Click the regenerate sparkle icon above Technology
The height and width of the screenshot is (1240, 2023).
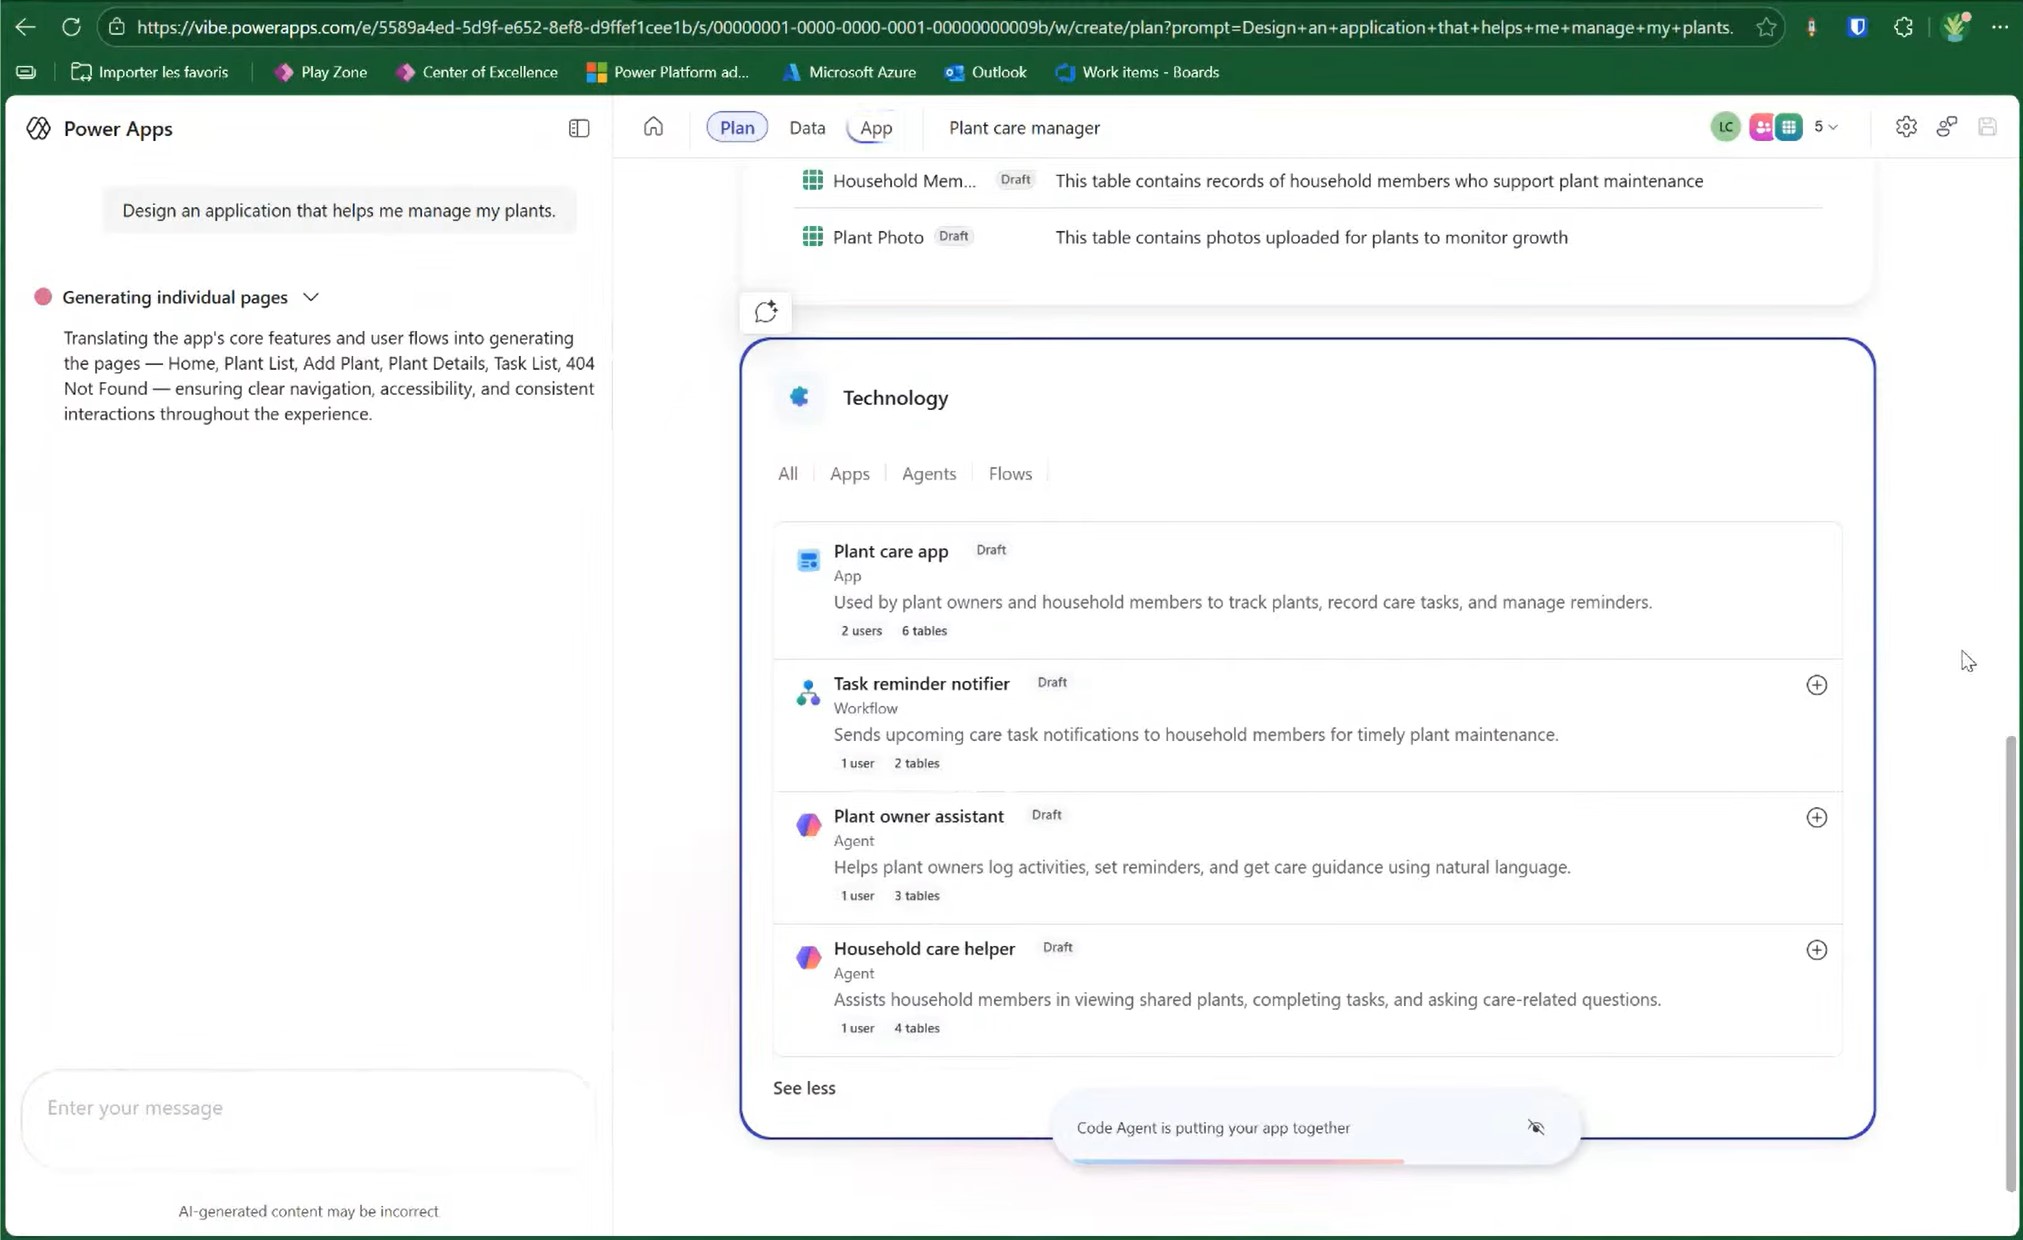click(766, 312)
